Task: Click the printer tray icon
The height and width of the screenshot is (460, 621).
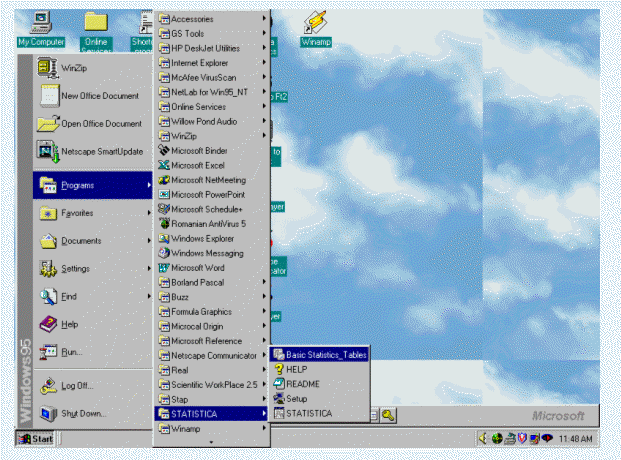Action: [x=511, y=439]
